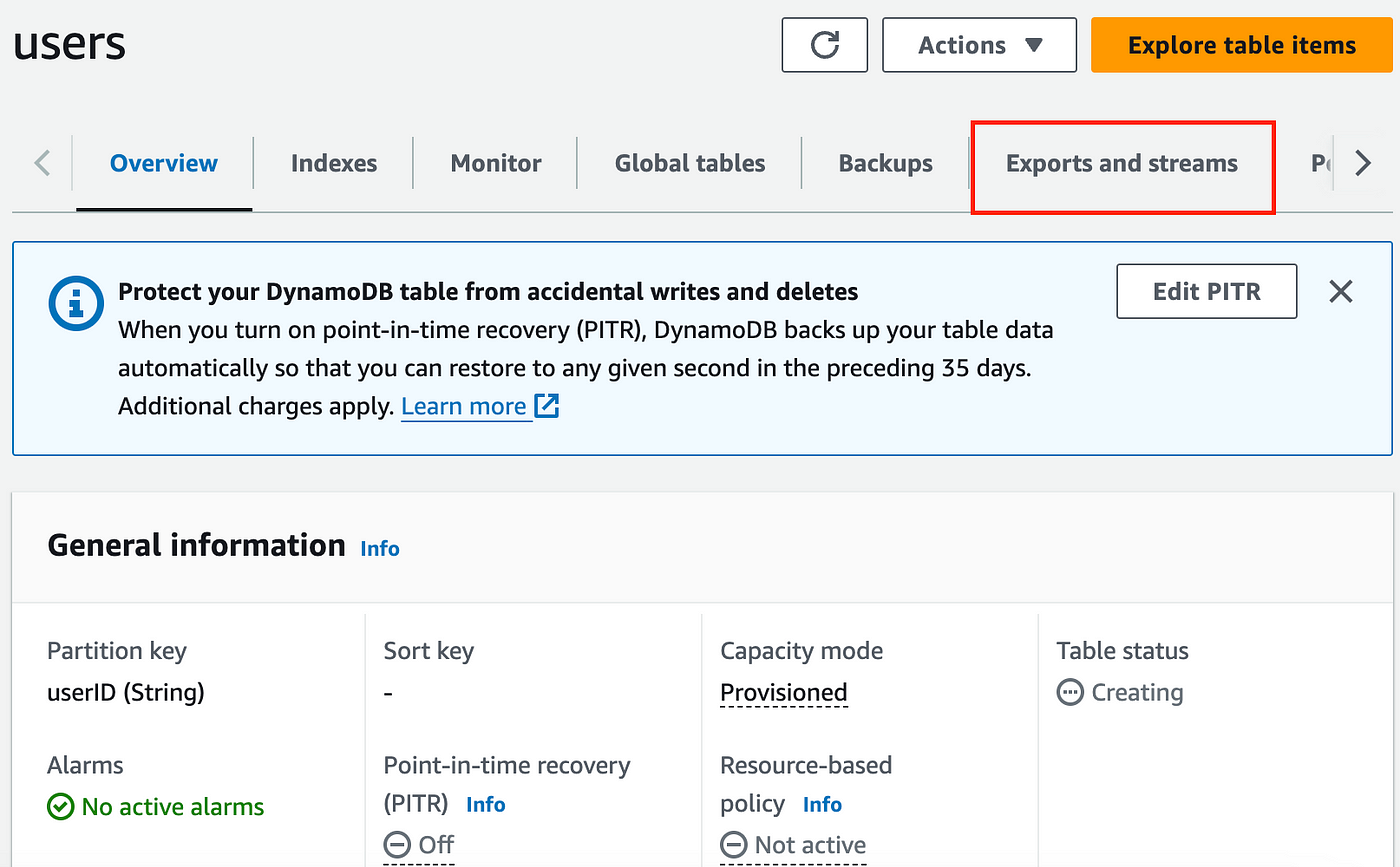Click Info next to General information
The height and width of the screenshot is (867, 1400).
point(379,548)
